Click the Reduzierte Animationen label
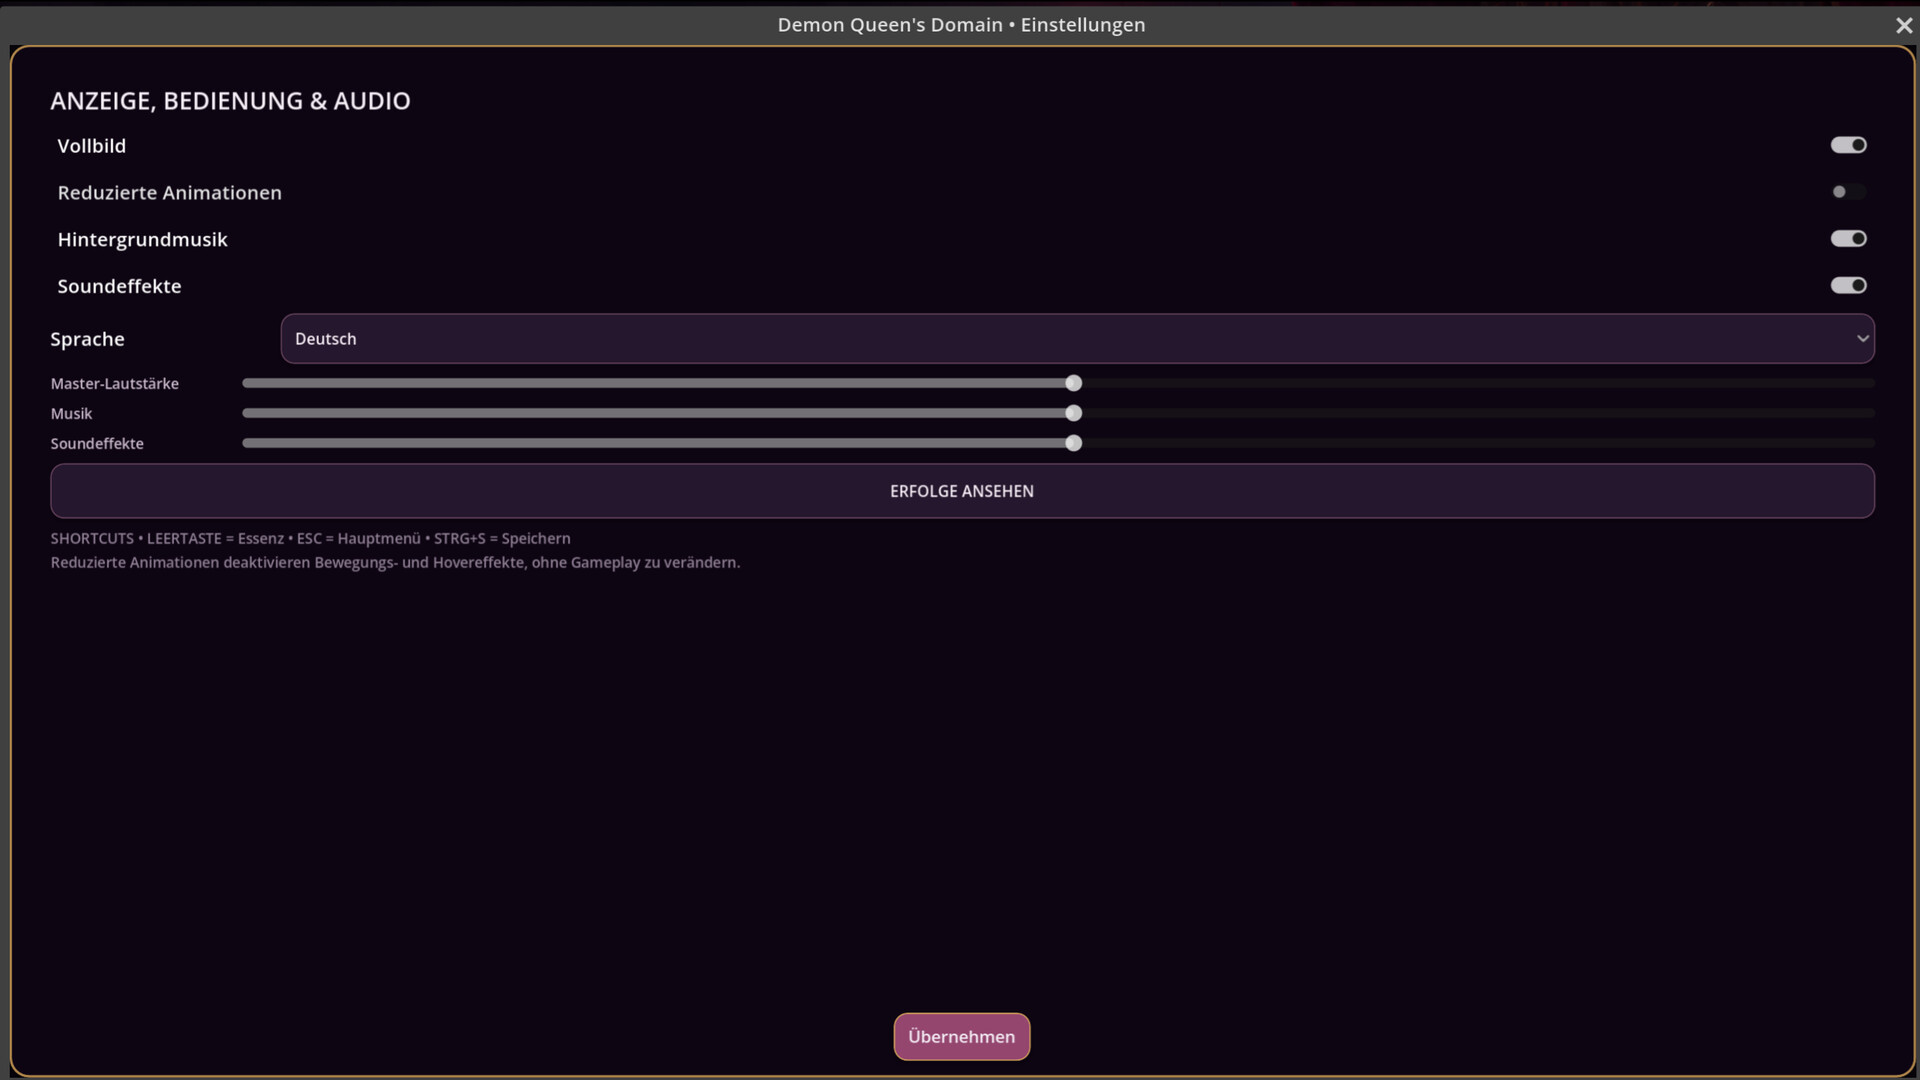This screenshot has width=1920, height=1080. tap(170, 193)
